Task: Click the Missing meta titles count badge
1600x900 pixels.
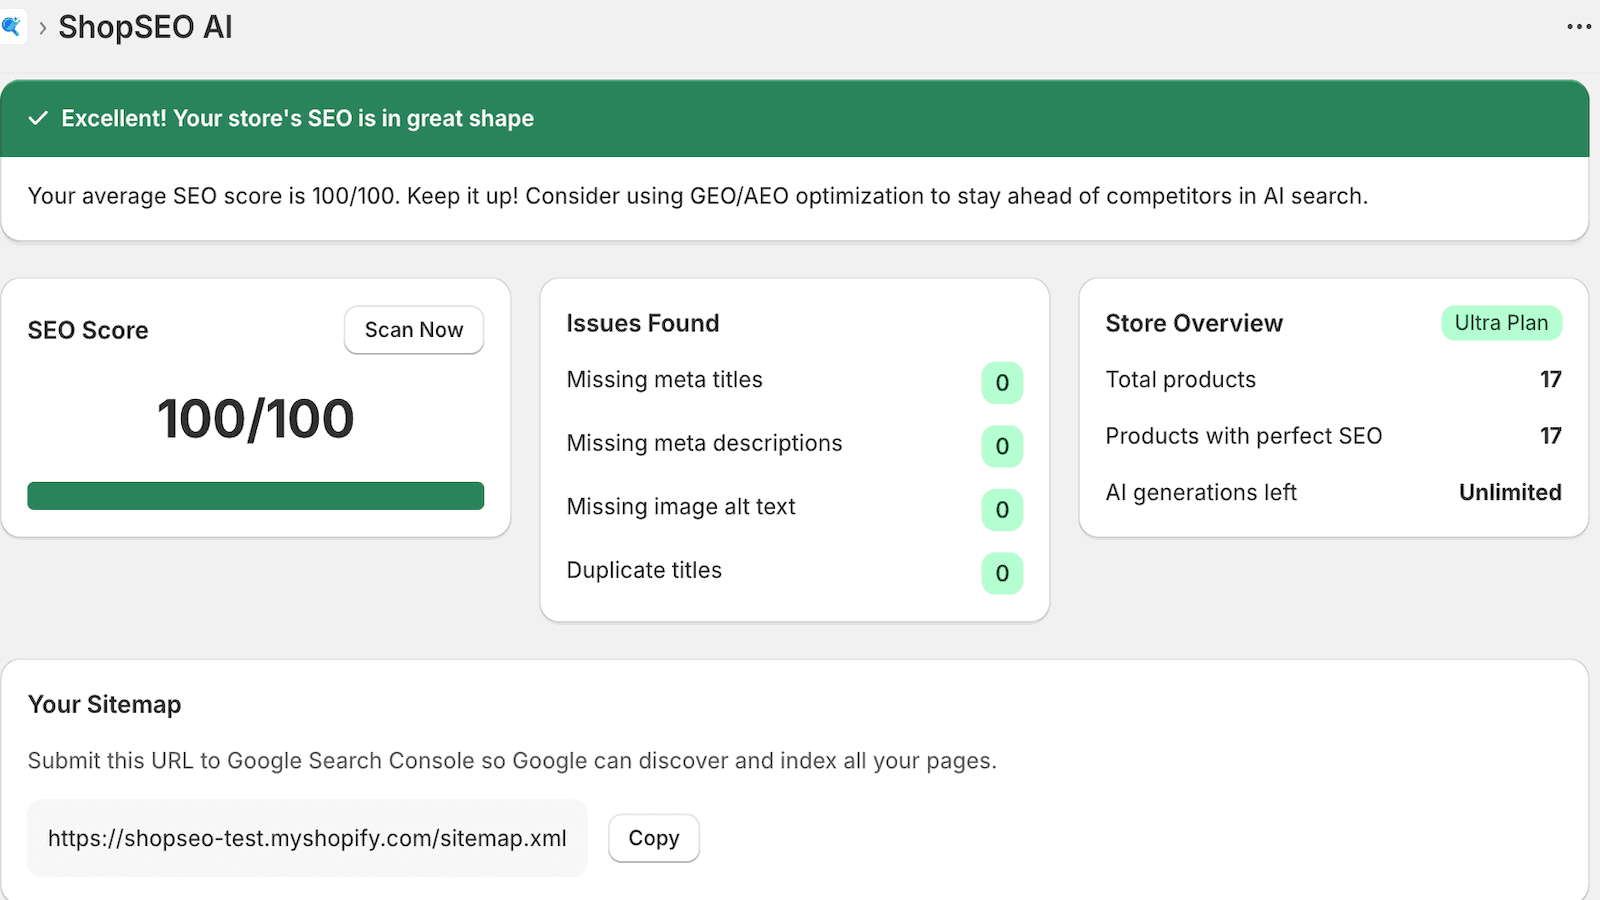Action: tap(1002, 383)
